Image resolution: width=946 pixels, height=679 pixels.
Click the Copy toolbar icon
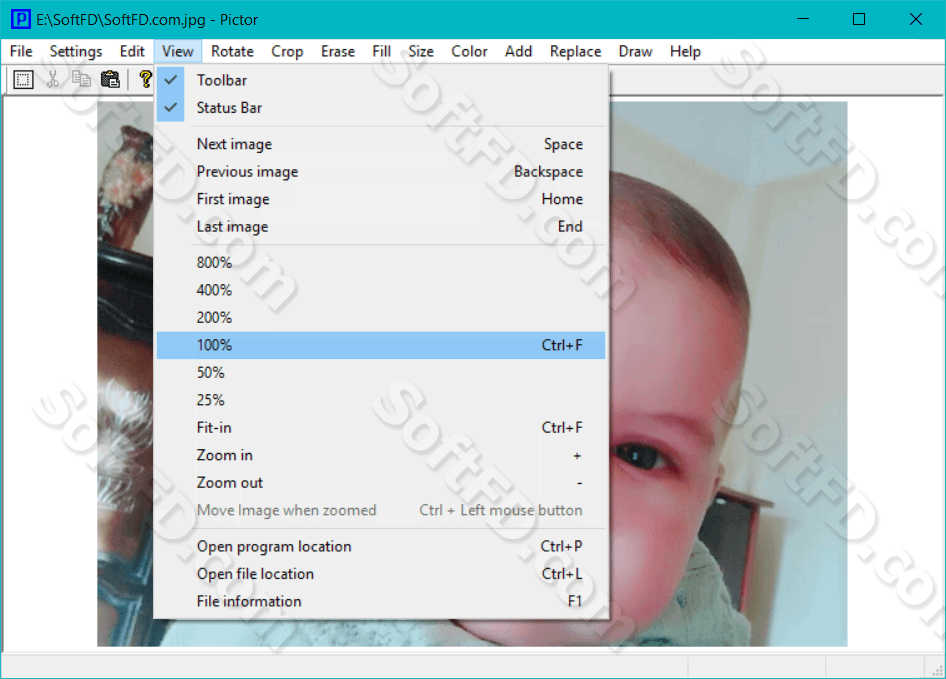point(81,80)
